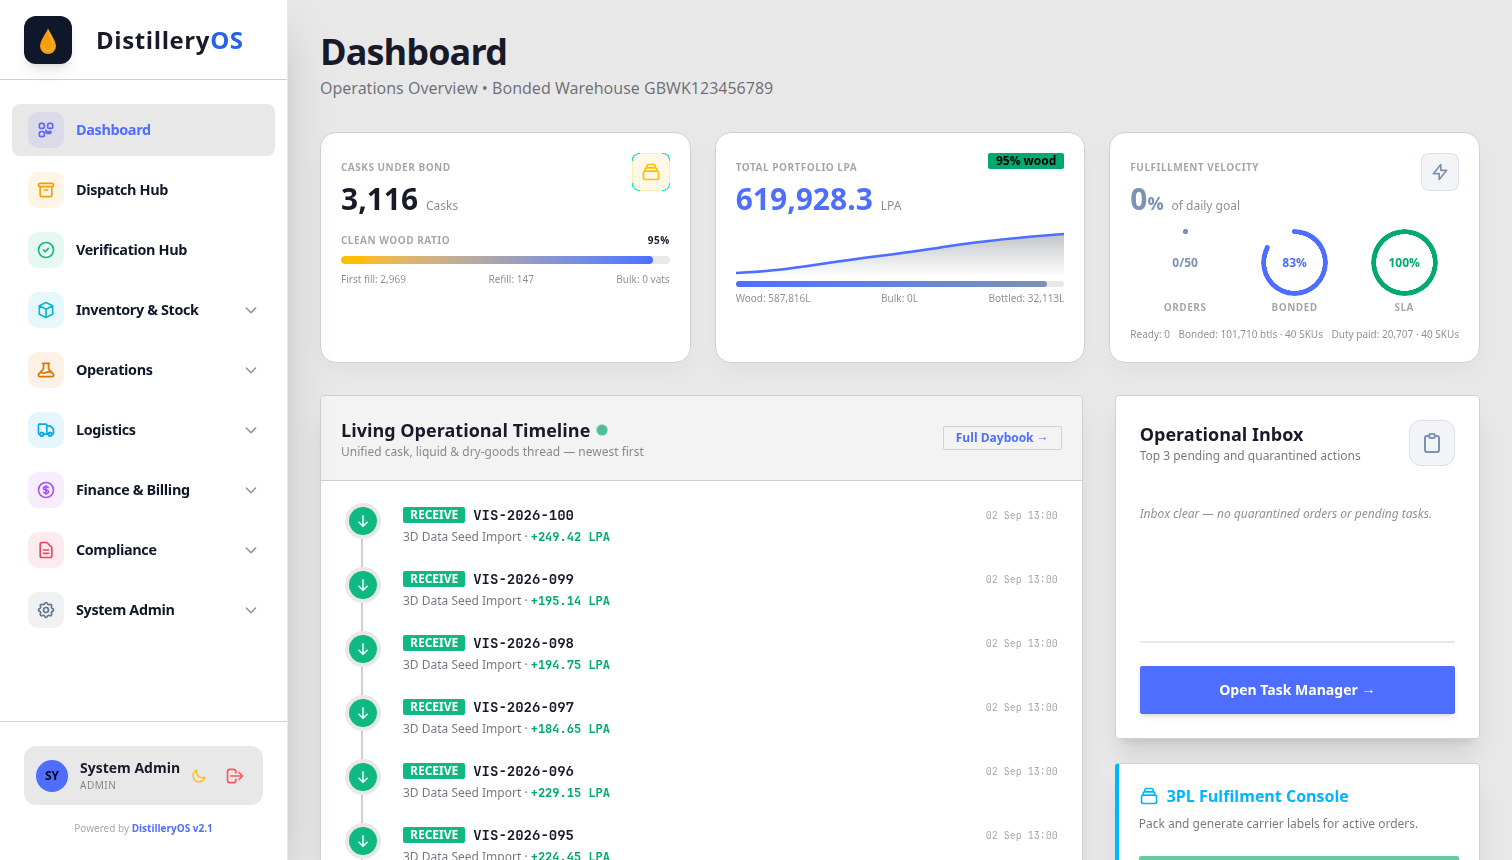The image size is (1512, 860).
Task: Click the +229.15 LPA value
Action: (570, 793)
